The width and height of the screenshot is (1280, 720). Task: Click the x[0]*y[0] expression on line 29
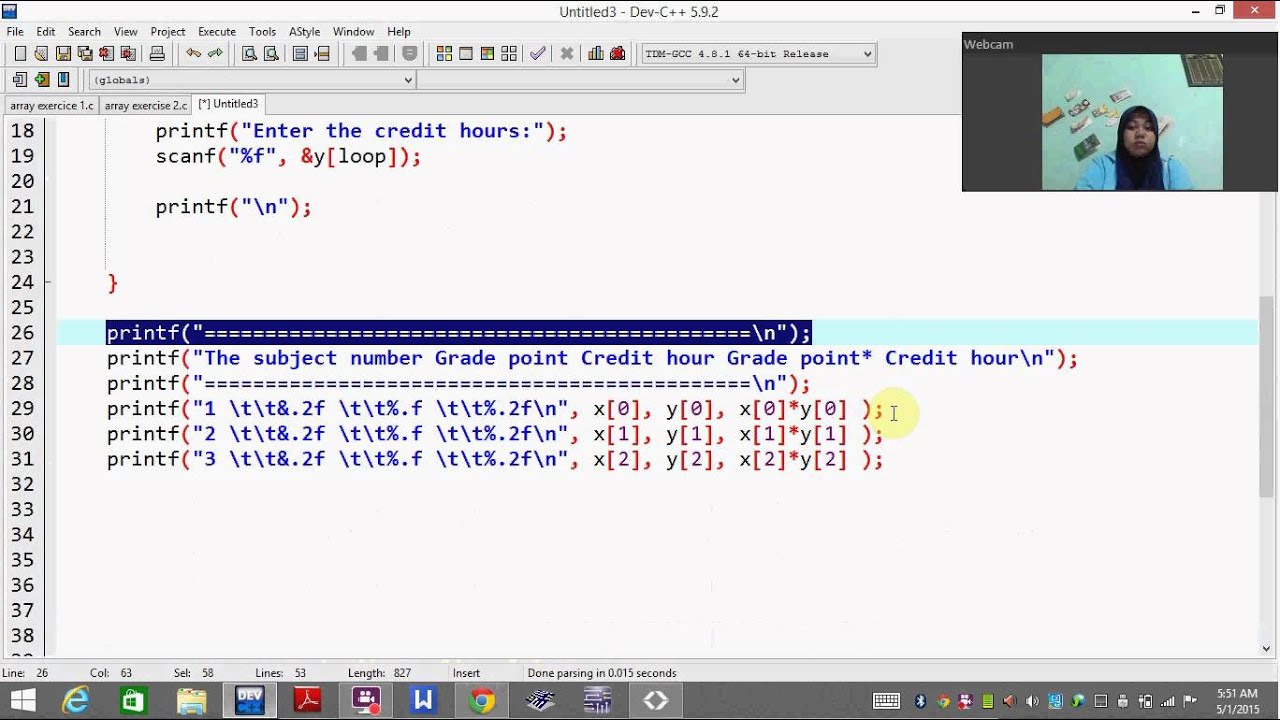pyautogui.click(x=793, y=409)
